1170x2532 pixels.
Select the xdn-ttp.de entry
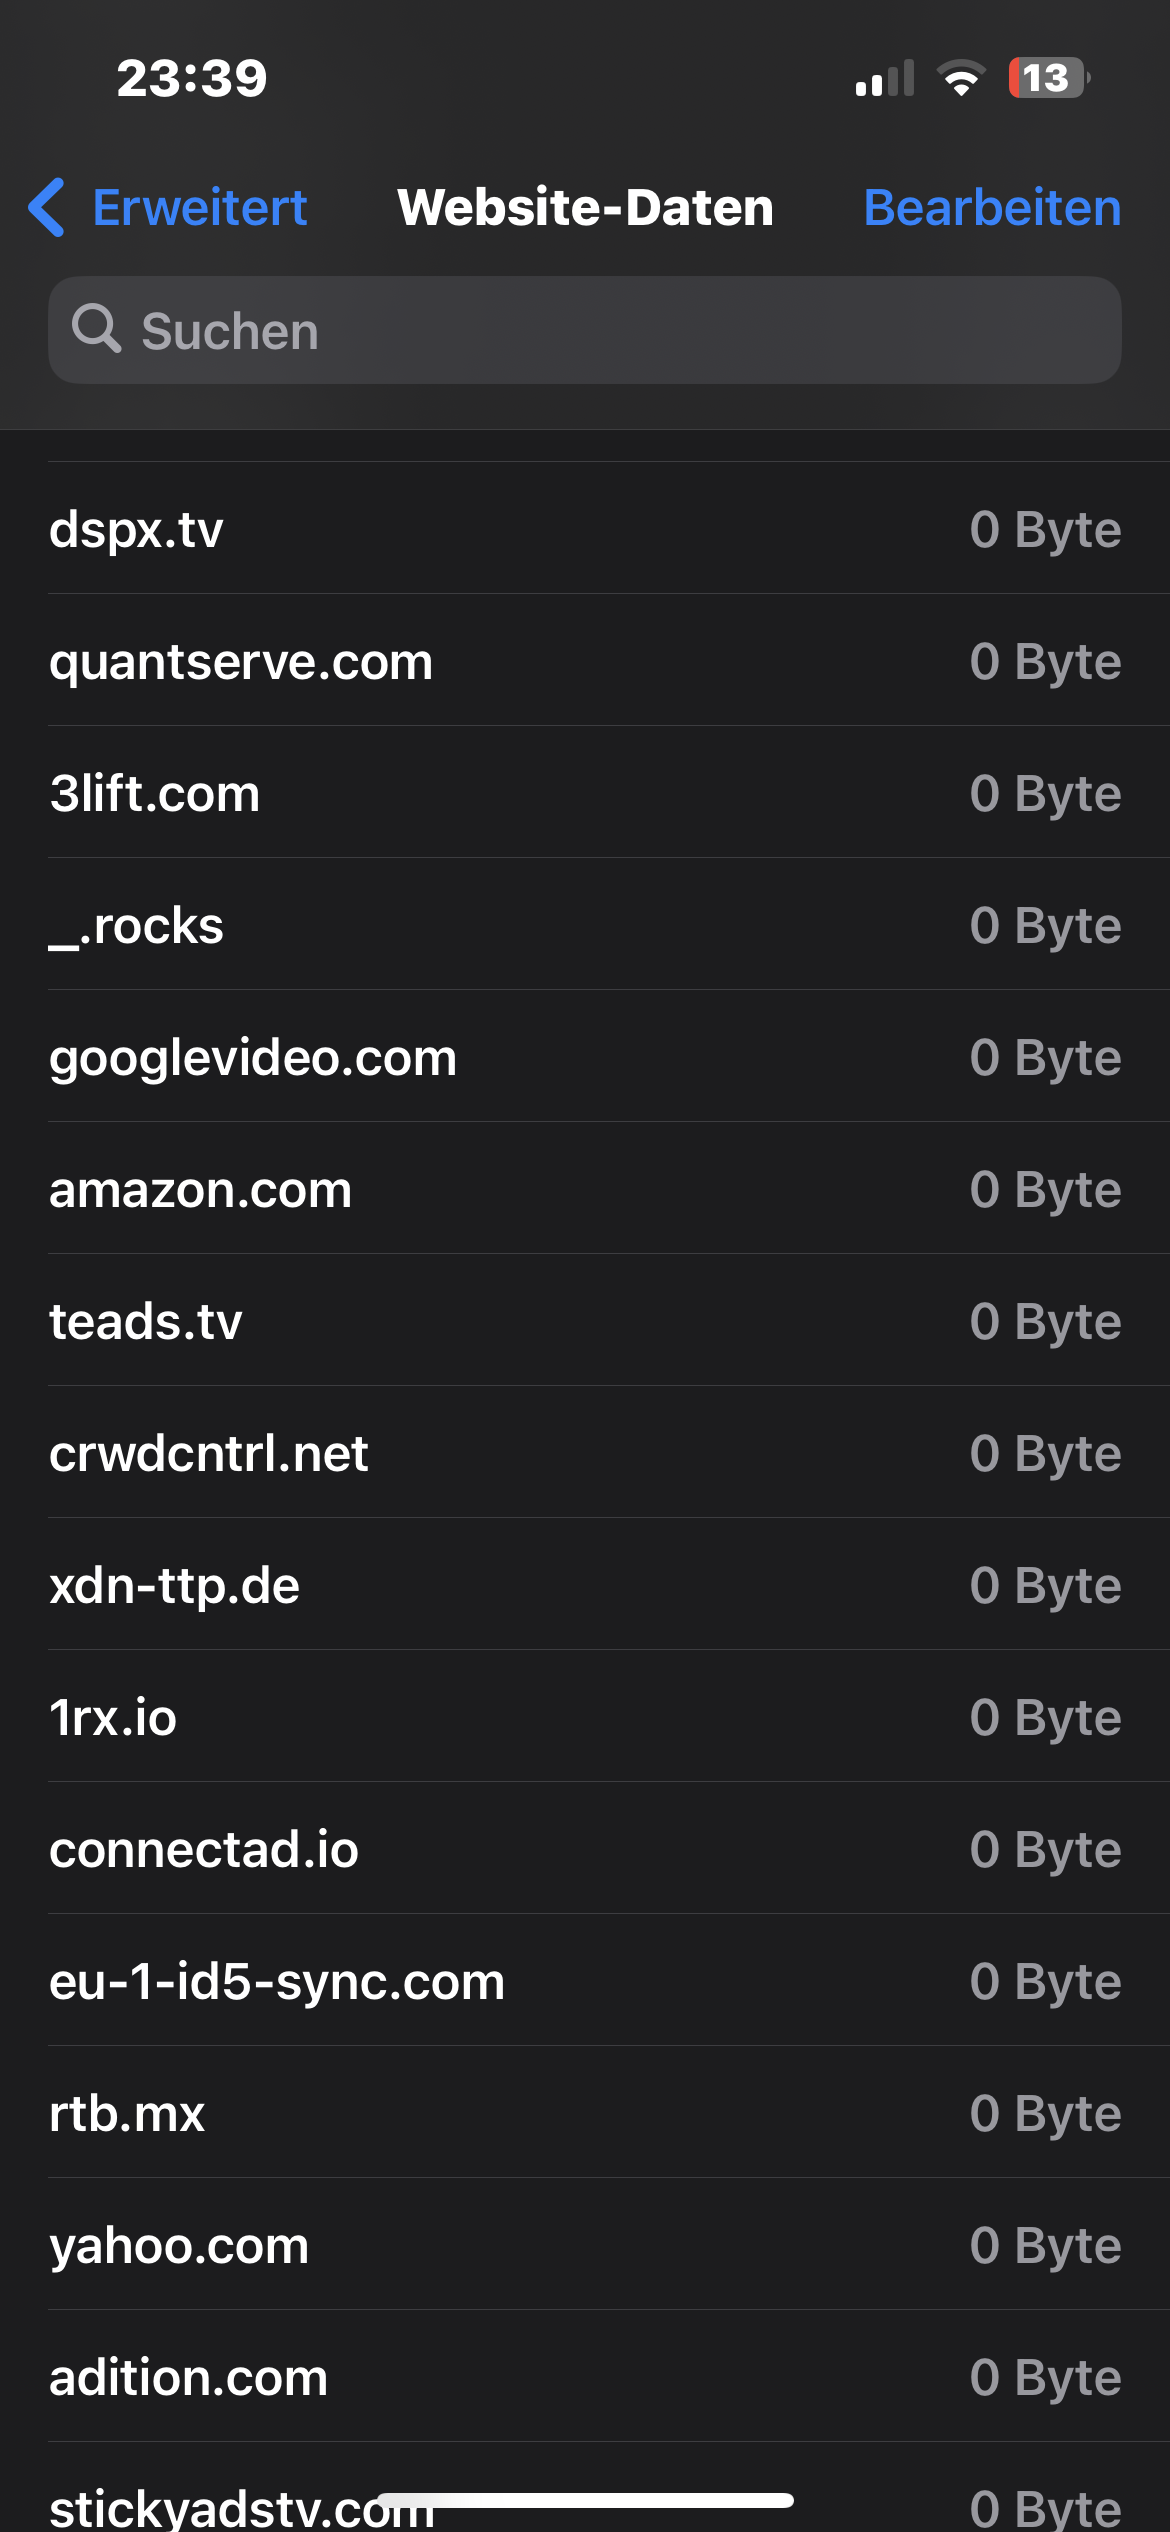pos(585,1585)
